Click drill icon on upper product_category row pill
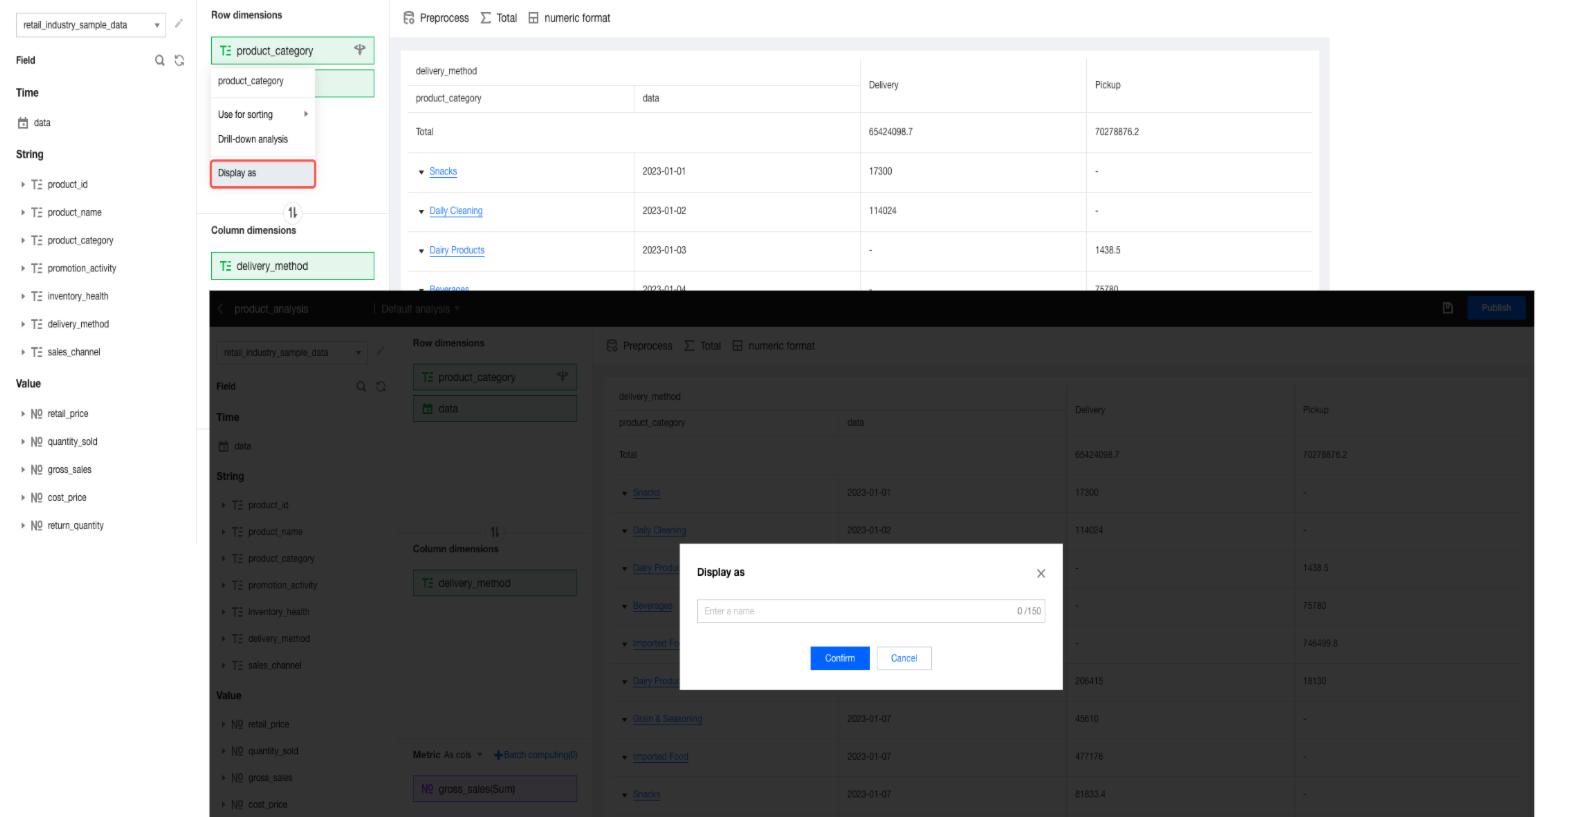The height and width of the screenshot is (817, 1588). [x=360, y=50]
